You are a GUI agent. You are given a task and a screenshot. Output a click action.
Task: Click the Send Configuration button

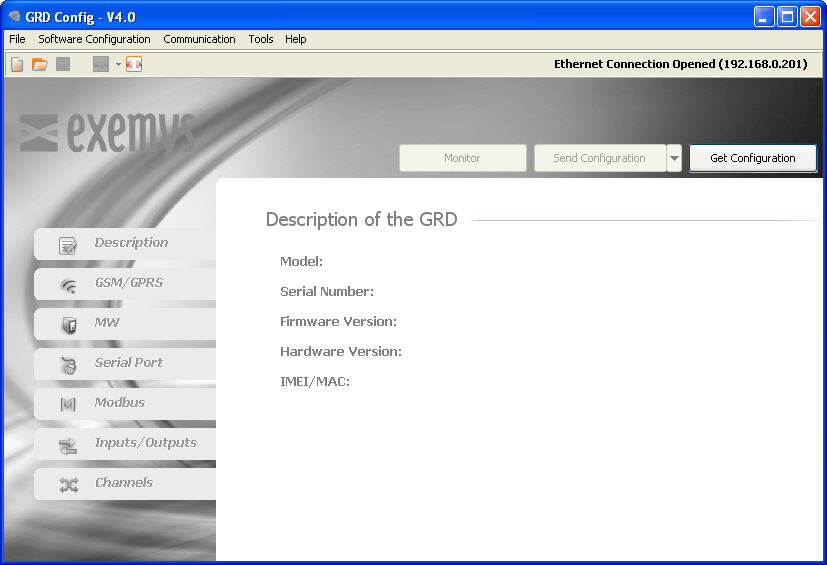(x=599, y=158)
